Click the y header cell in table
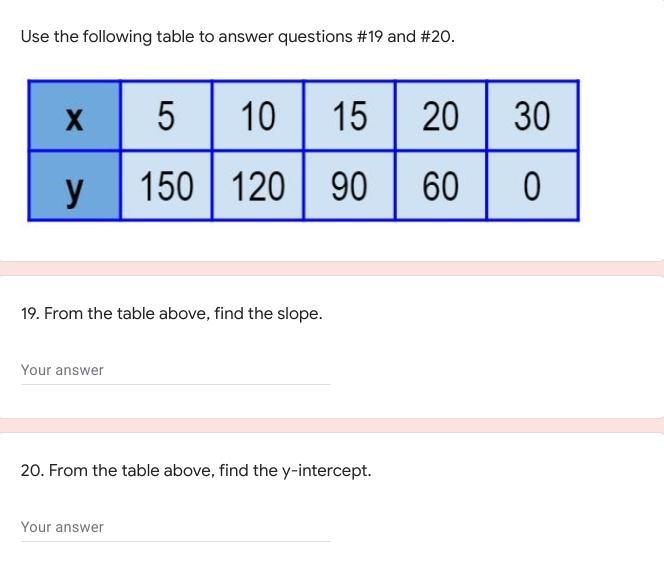This screenshot has width=664, height=574. click(x=74, y=186)
